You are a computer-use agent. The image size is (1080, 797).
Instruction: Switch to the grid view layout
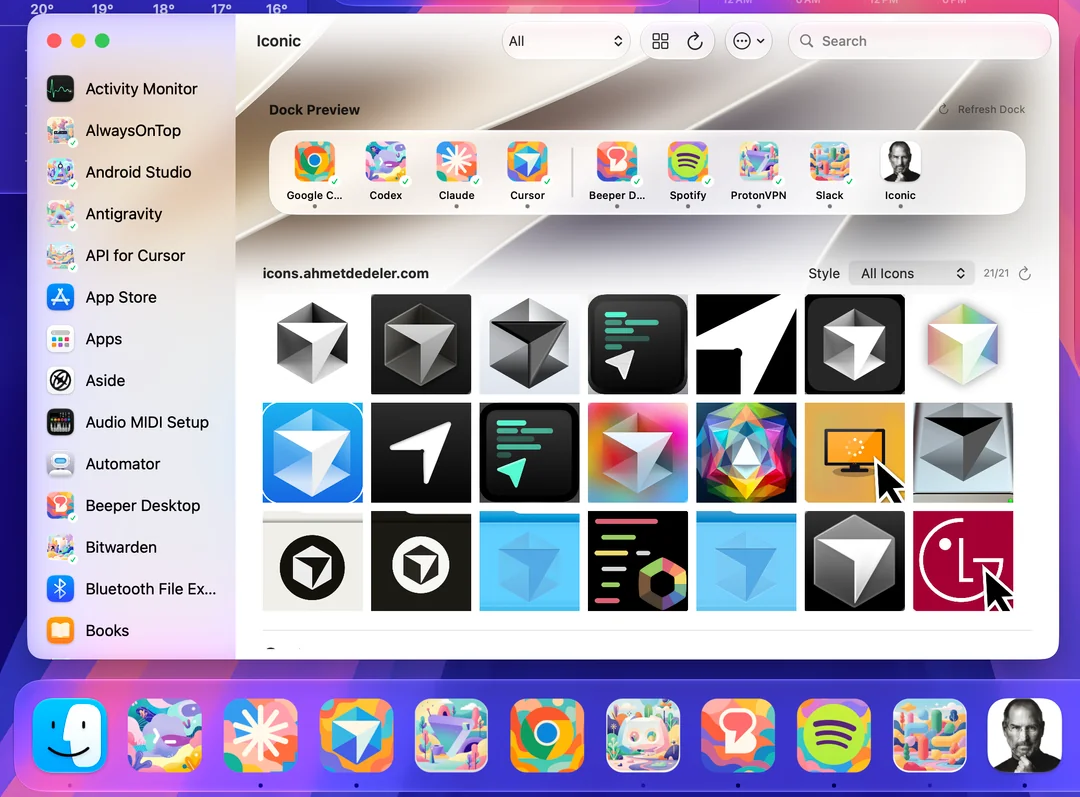[660, 41]
